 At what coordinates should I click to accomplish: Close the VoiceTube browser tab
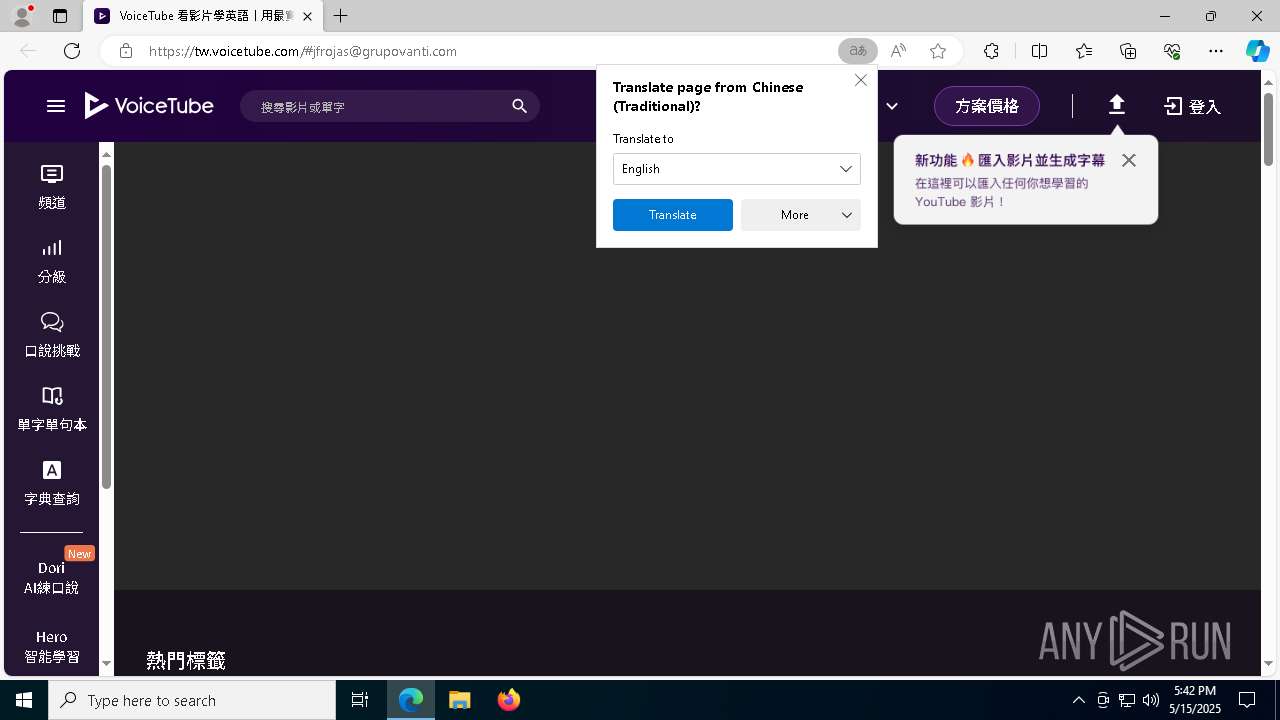[307, 16]
